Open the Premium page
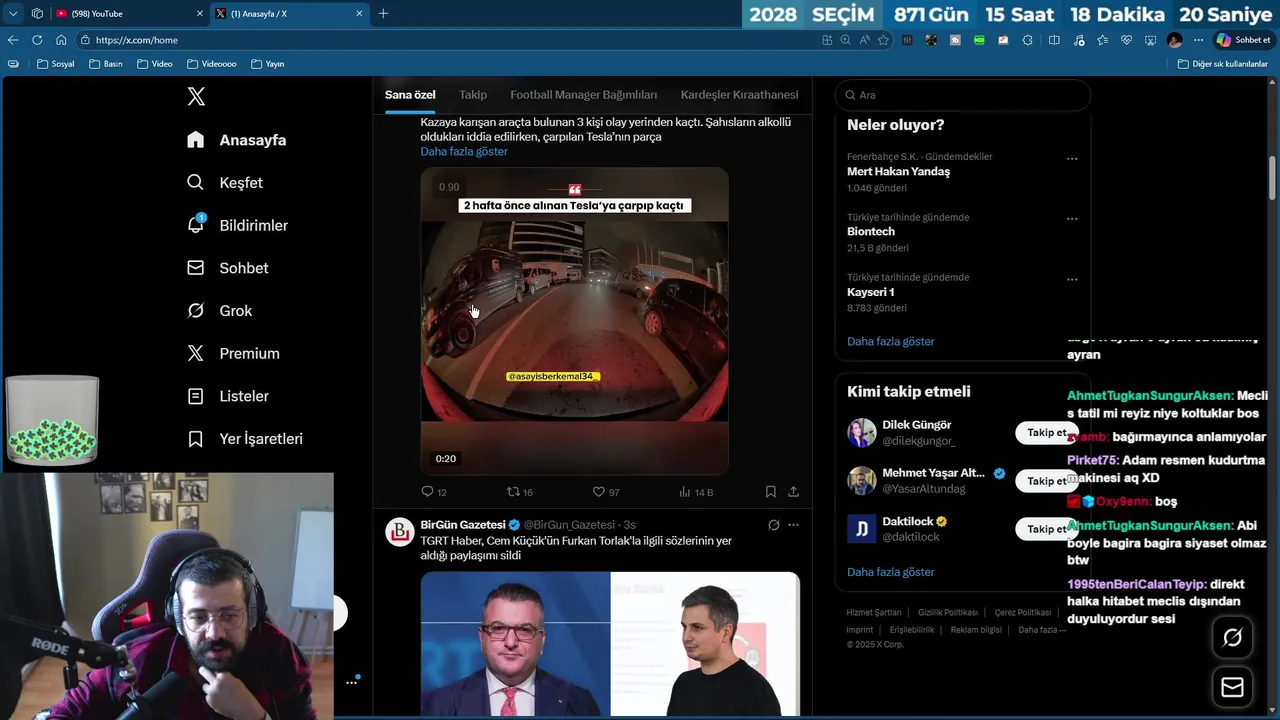The image size is (1280, 720). tap(233, 353)
